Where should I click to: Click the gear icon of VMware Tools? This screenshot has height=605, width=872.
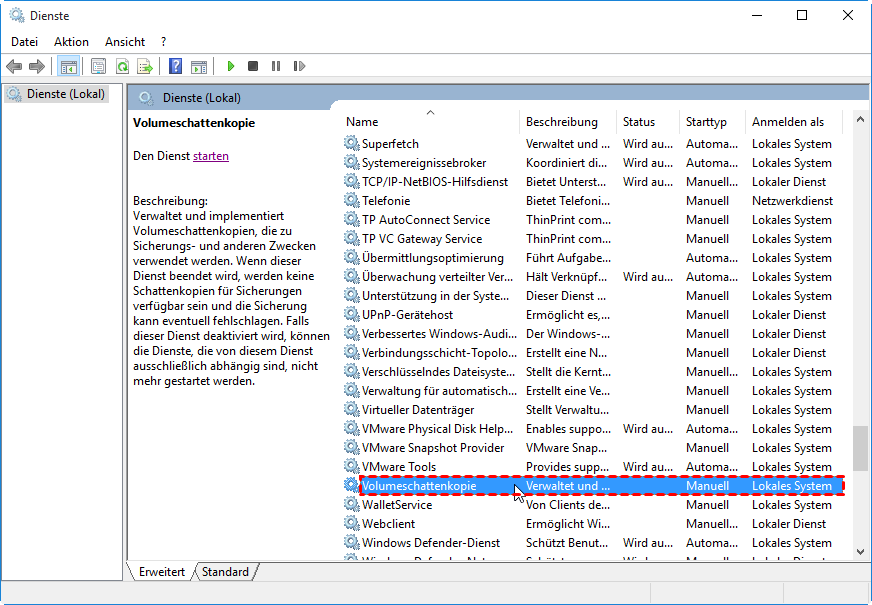coord(351,467)
